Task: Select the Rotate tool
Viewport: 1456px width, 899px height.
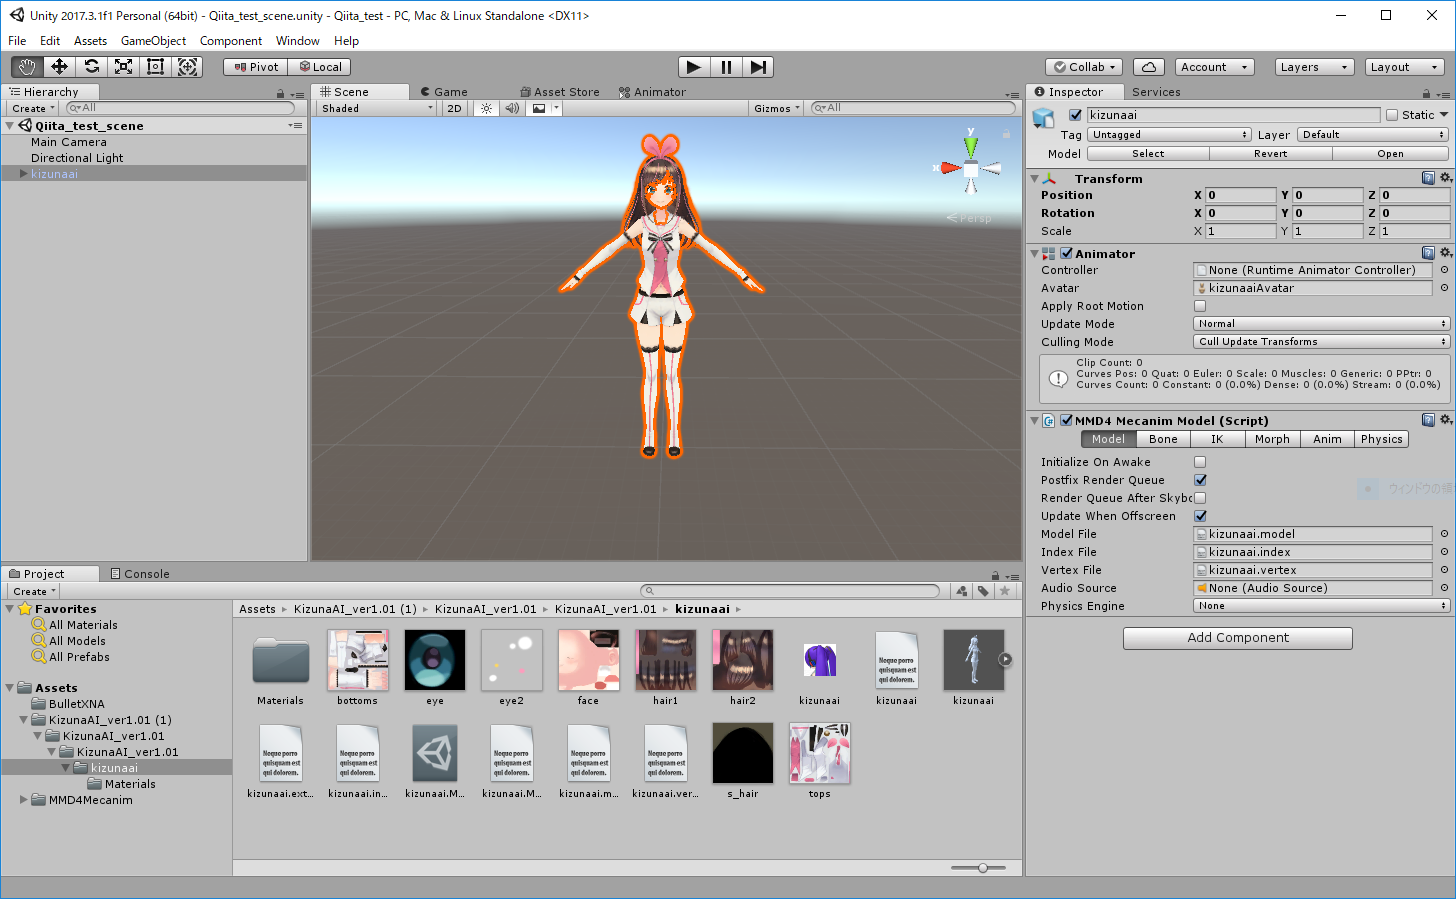Action: 90,66
